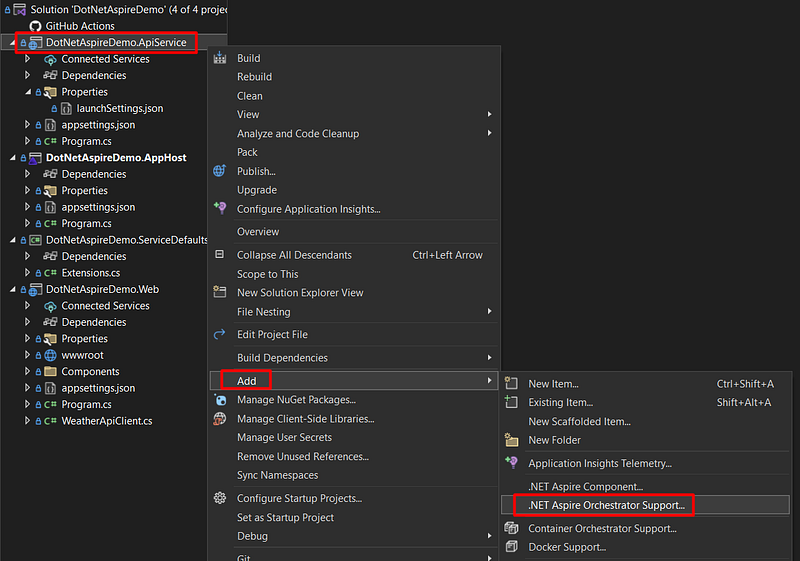800x561 pixels.
Task: Select Overview from context menu
Action: click(354, 232)
